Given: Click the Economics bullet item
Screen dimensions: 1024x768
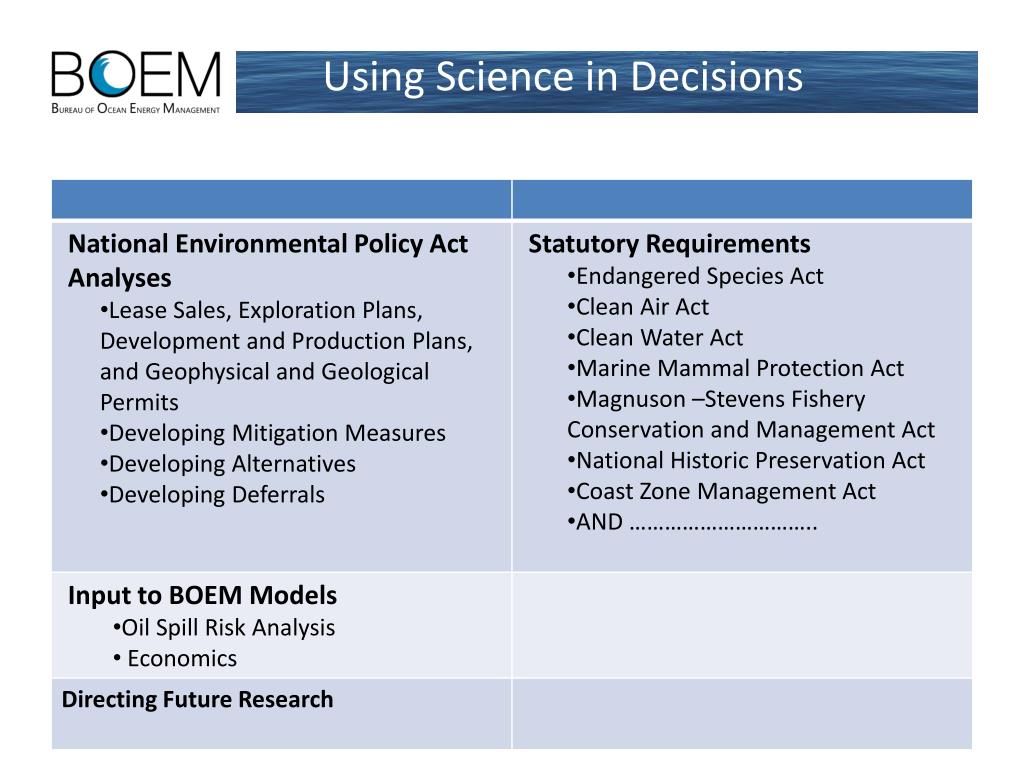Looking at the screenshot, I should [175, 658].
